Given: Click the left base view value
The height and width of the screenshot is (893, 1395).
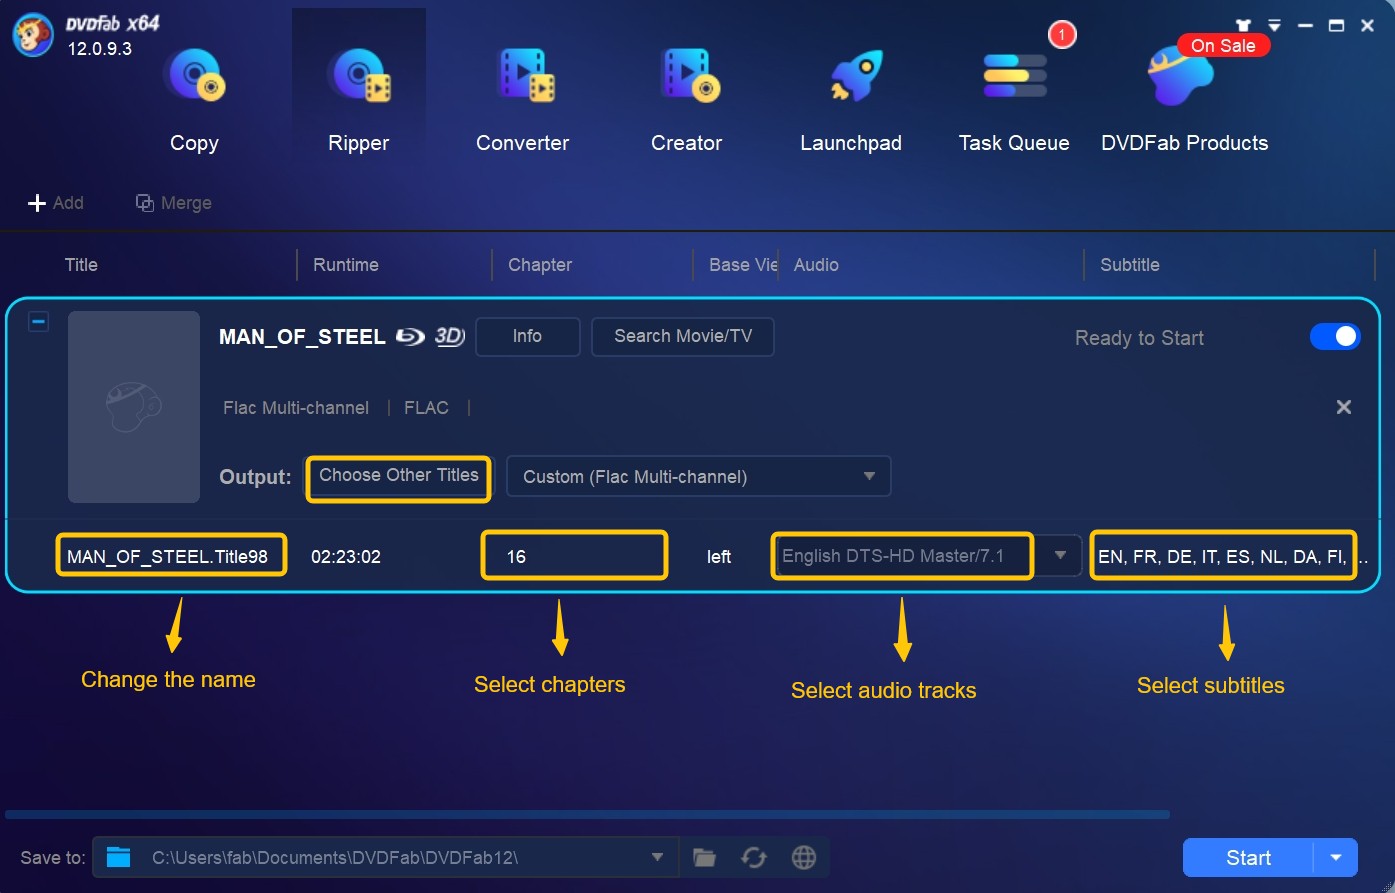Looking at the screenshot, I should 719,557.
